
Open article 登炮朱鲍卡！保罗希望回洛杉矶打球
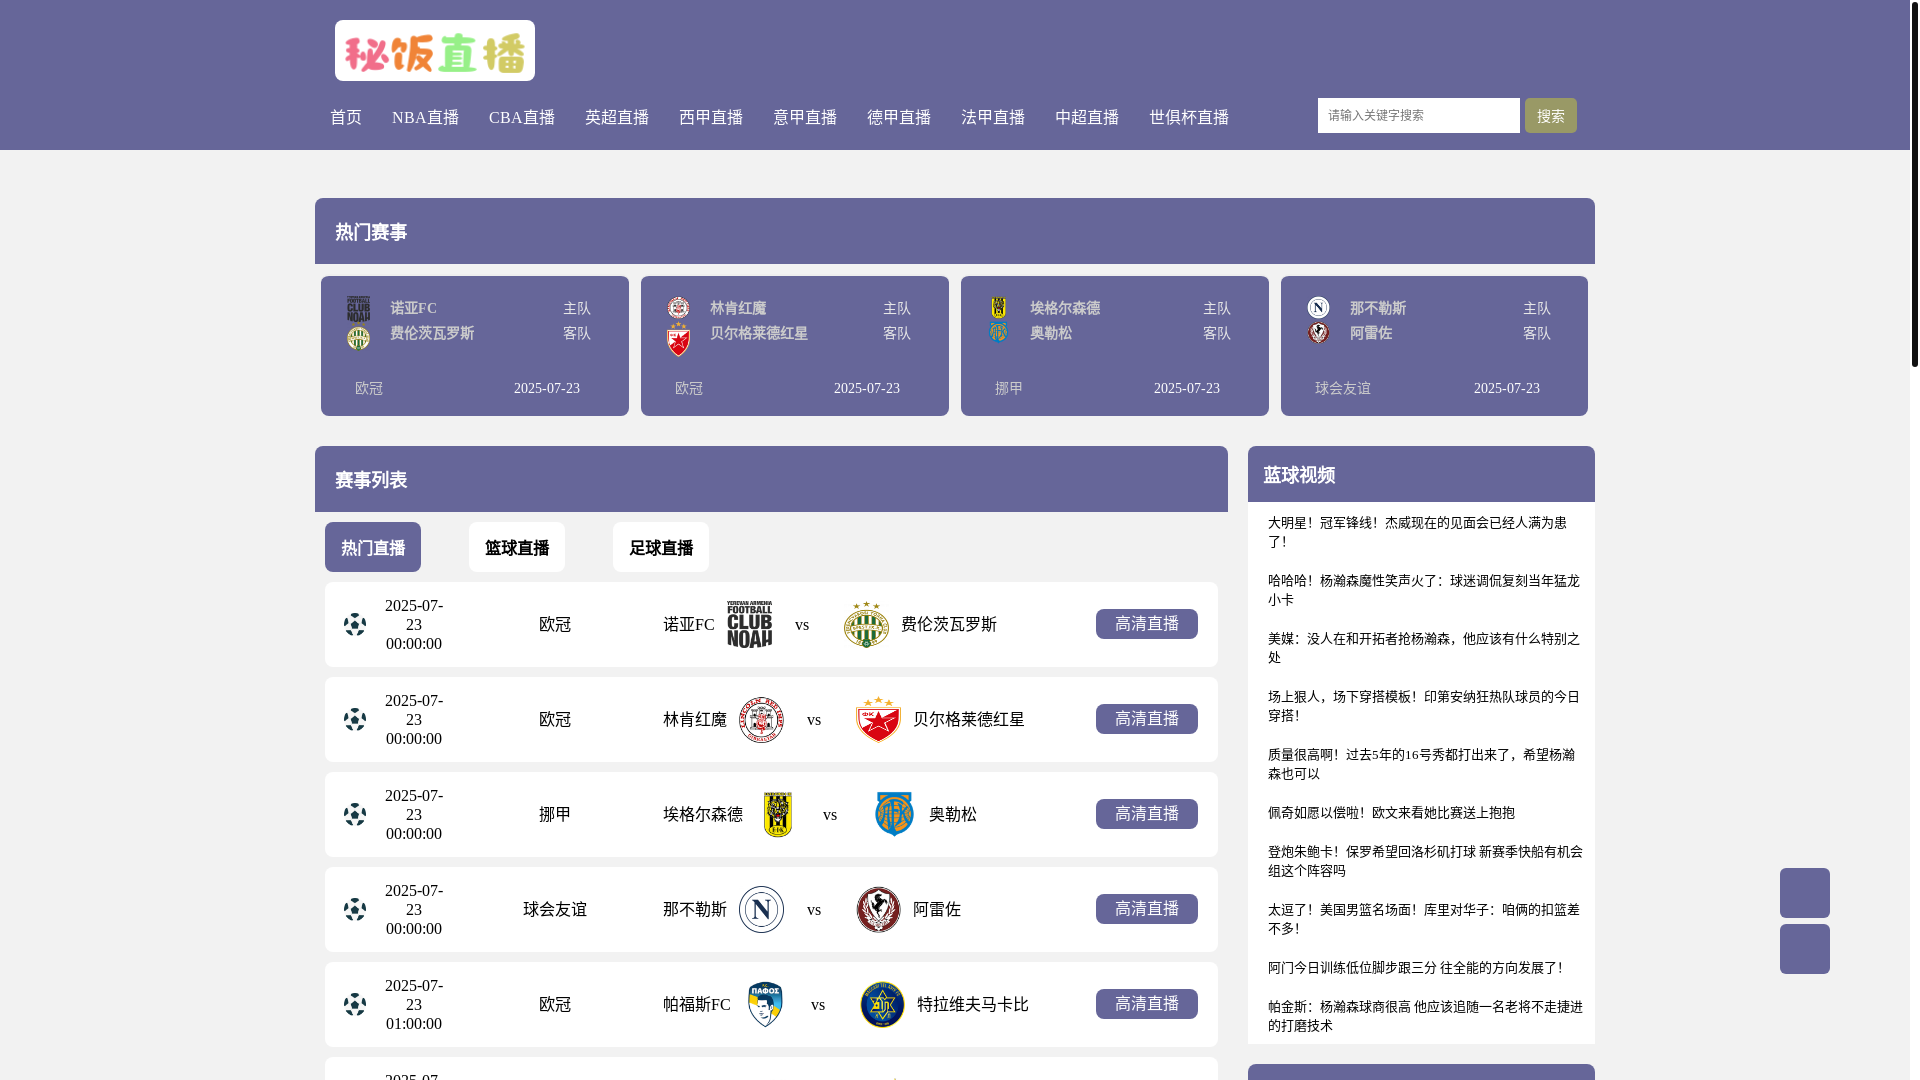point(1426,861)
